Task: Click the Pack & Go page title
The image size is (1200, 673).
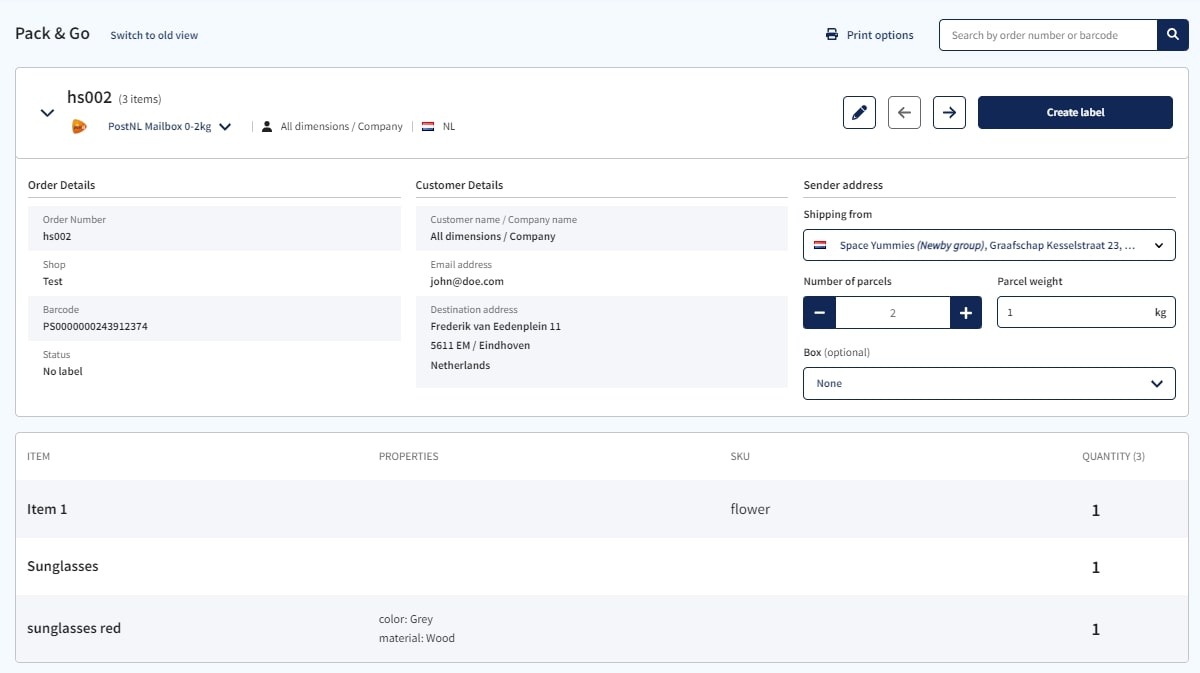Action: [53, 34]
